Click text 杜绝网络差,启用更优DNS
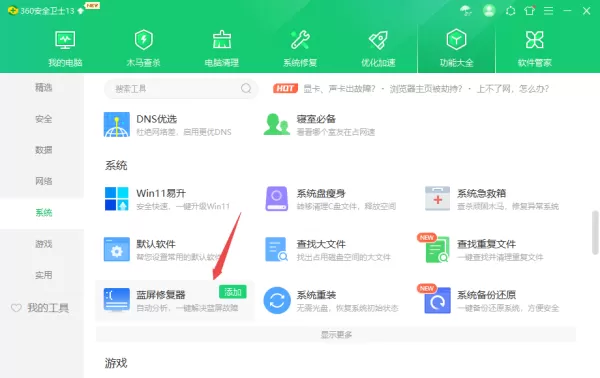Screen dimensions: 600x378 click(184, 132)
